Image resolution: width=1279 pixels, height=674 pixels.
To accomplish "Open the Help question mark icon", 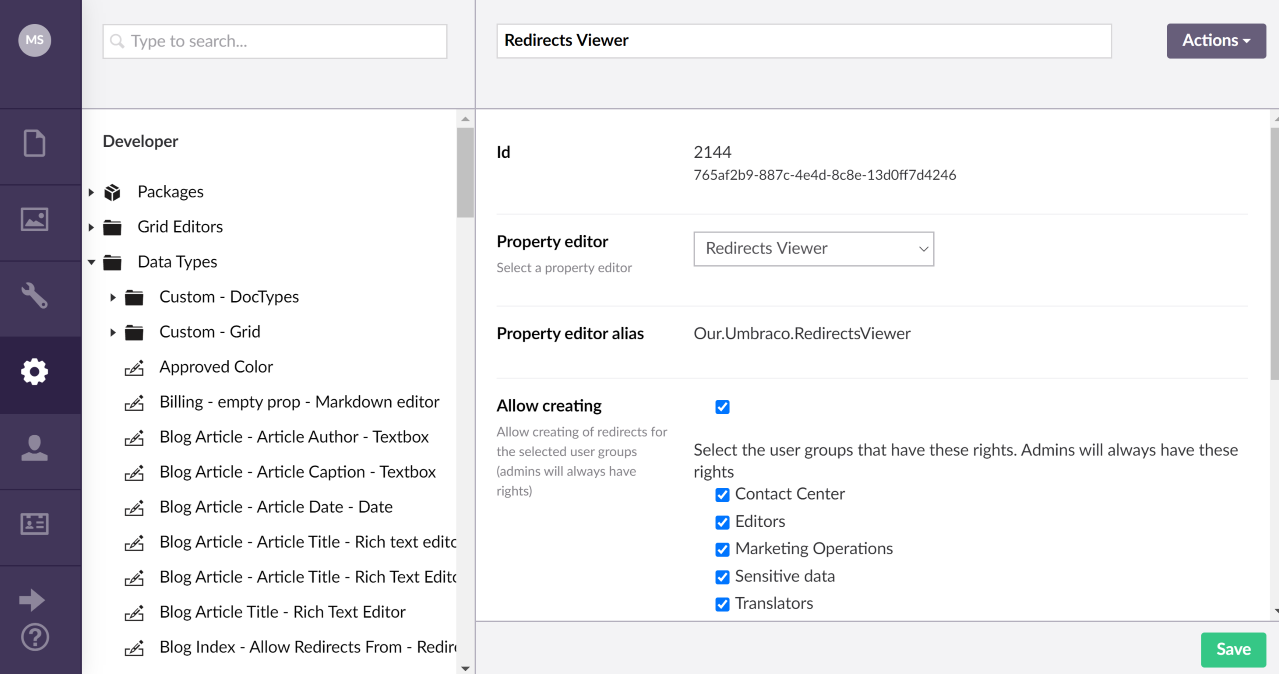I will (35, 636).
